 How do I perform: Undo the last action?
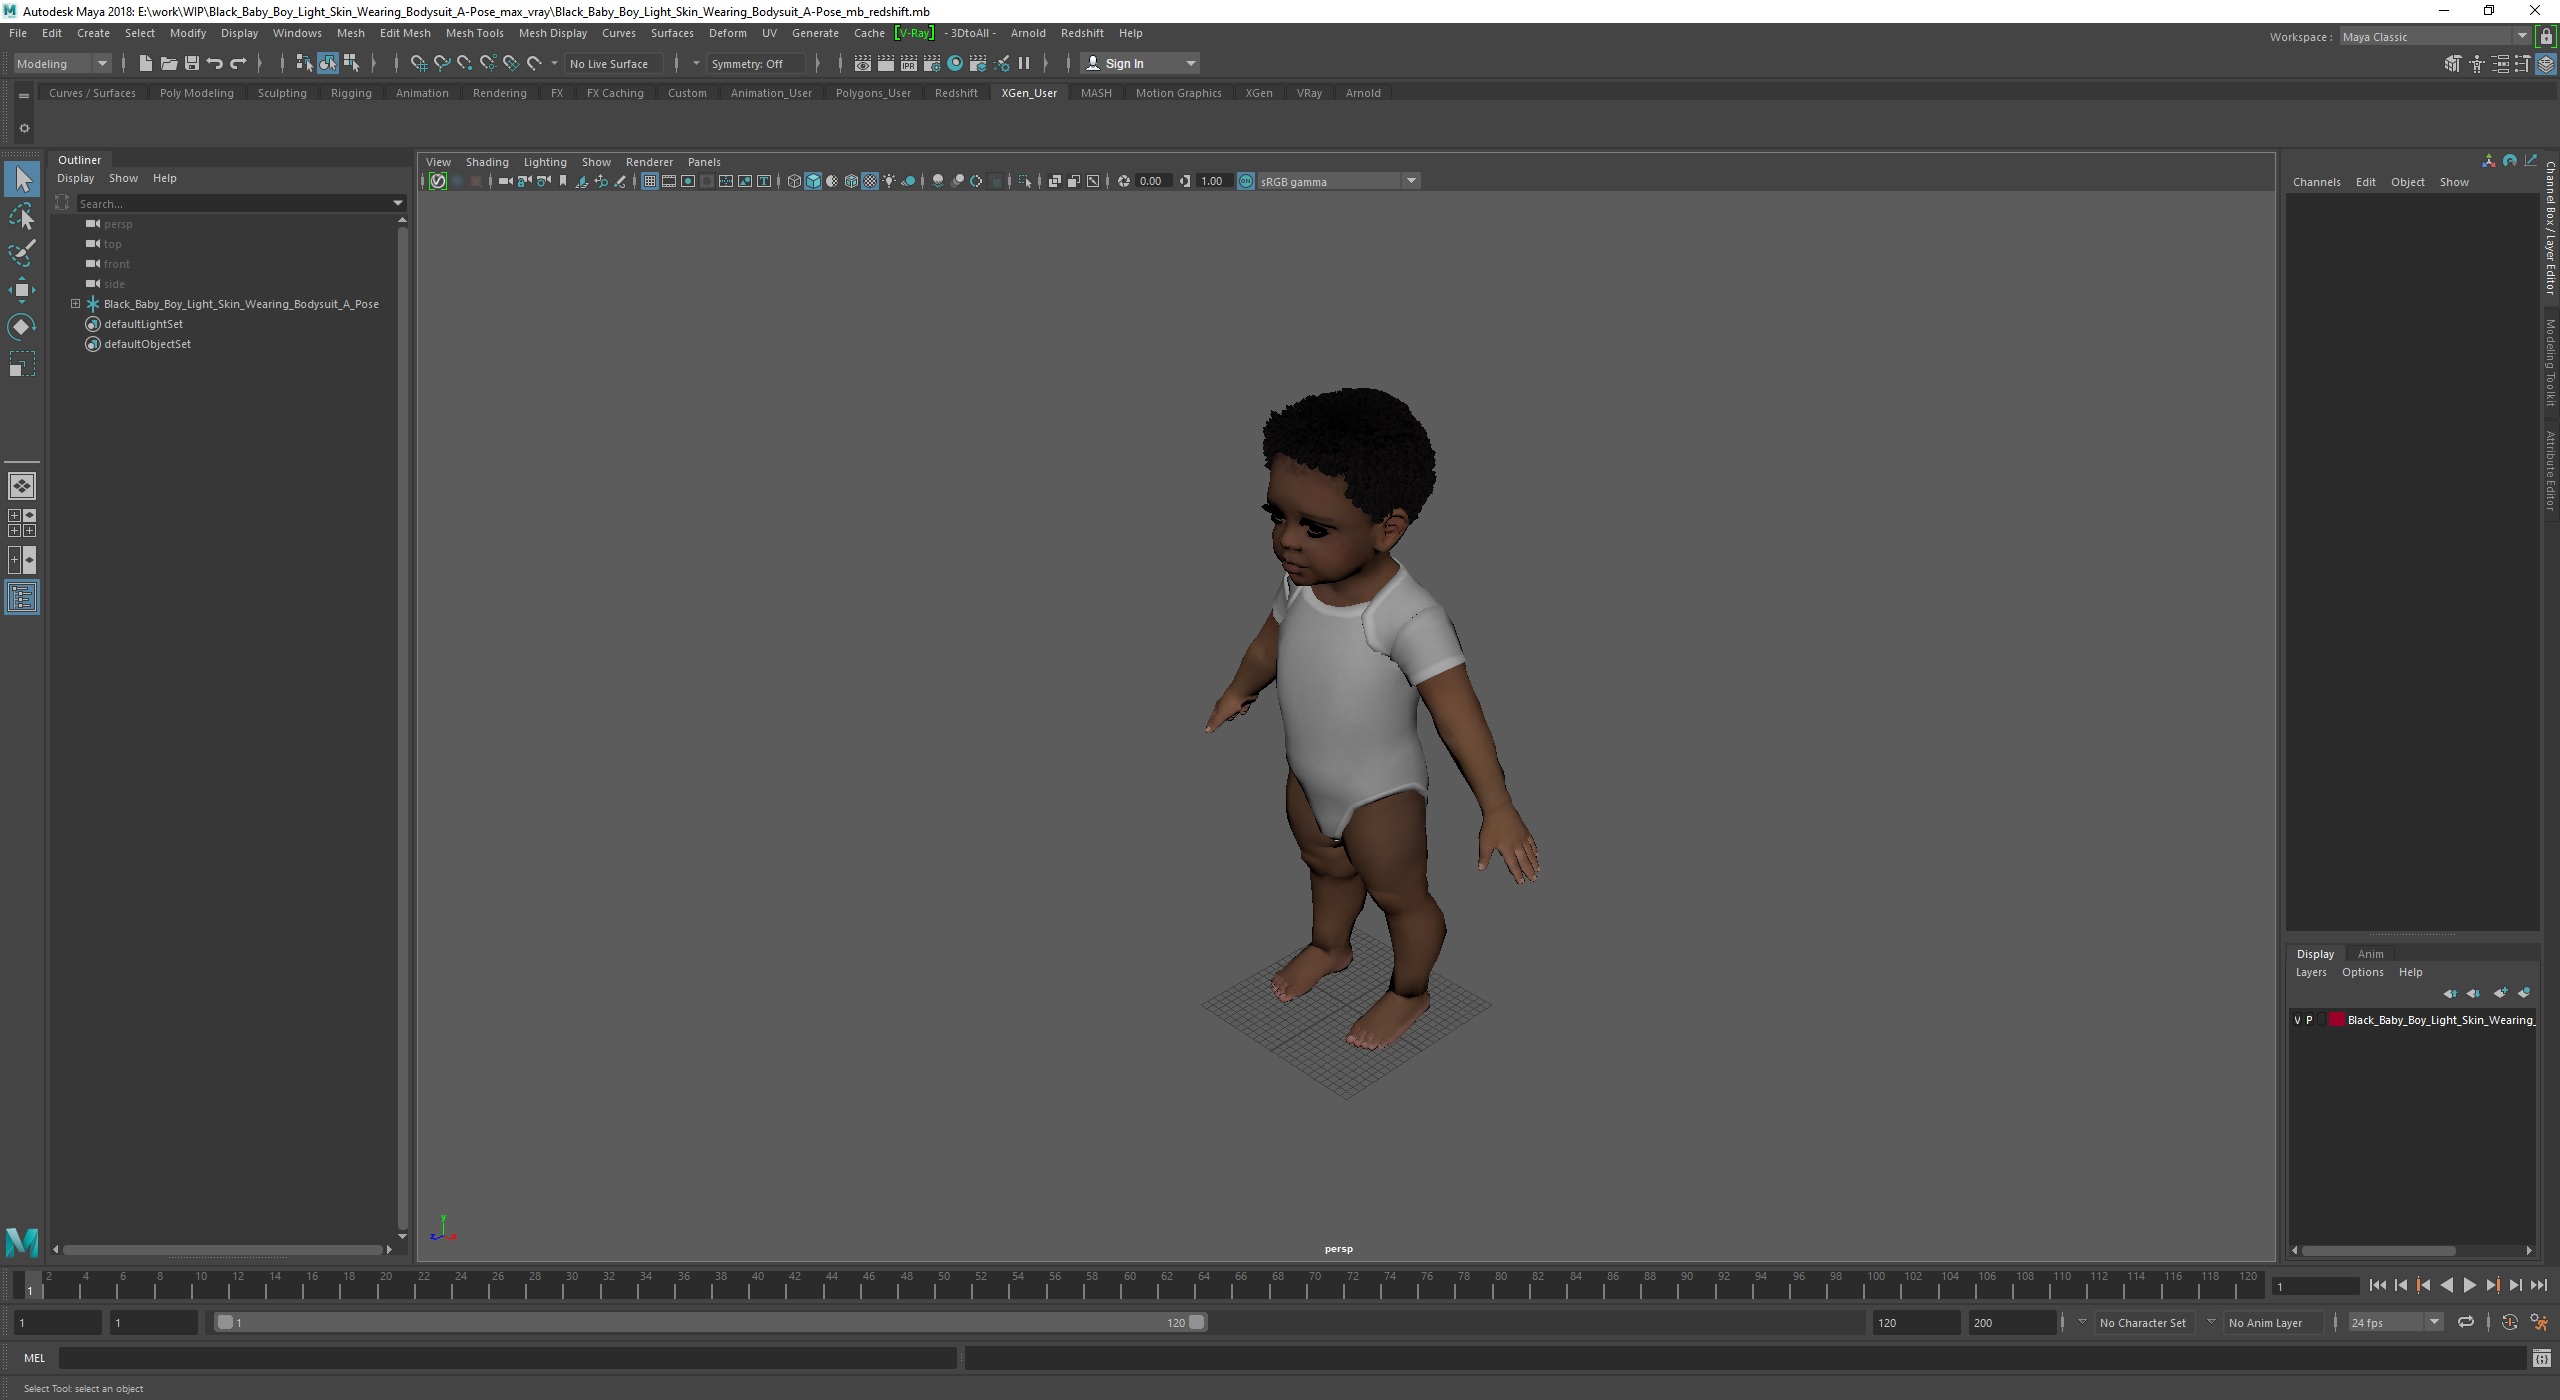click(x=214, y=63)
